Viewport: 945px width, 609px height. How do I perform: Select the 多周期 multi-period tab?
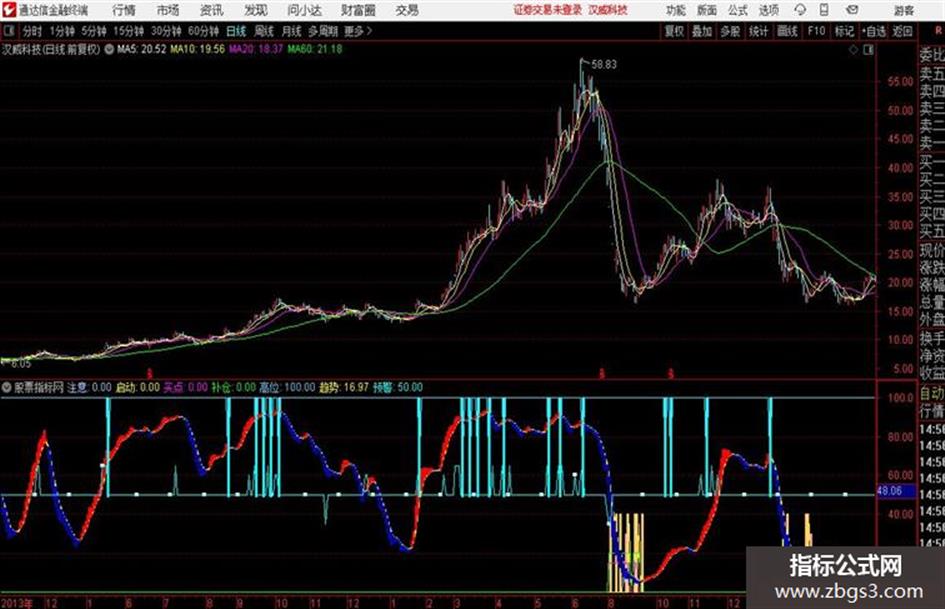(322, 31)
